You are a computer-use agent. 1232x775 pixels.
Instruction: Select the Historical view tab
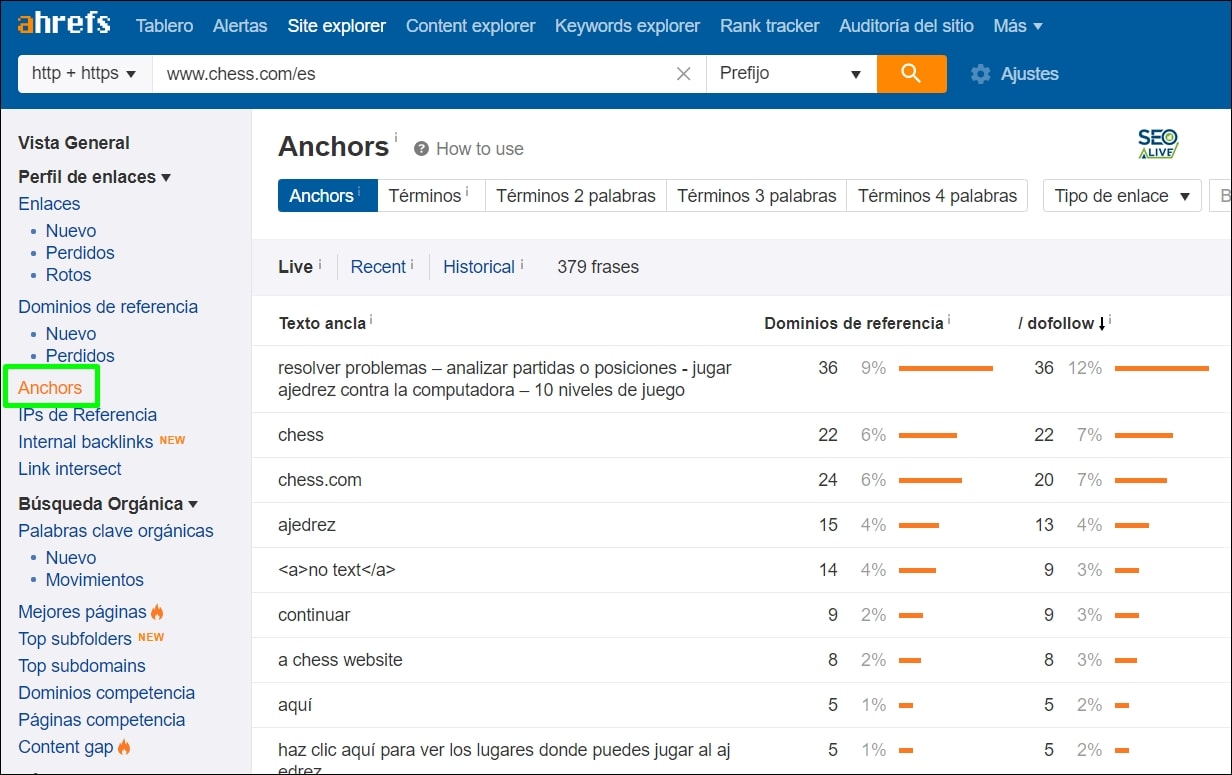point(481,266)
